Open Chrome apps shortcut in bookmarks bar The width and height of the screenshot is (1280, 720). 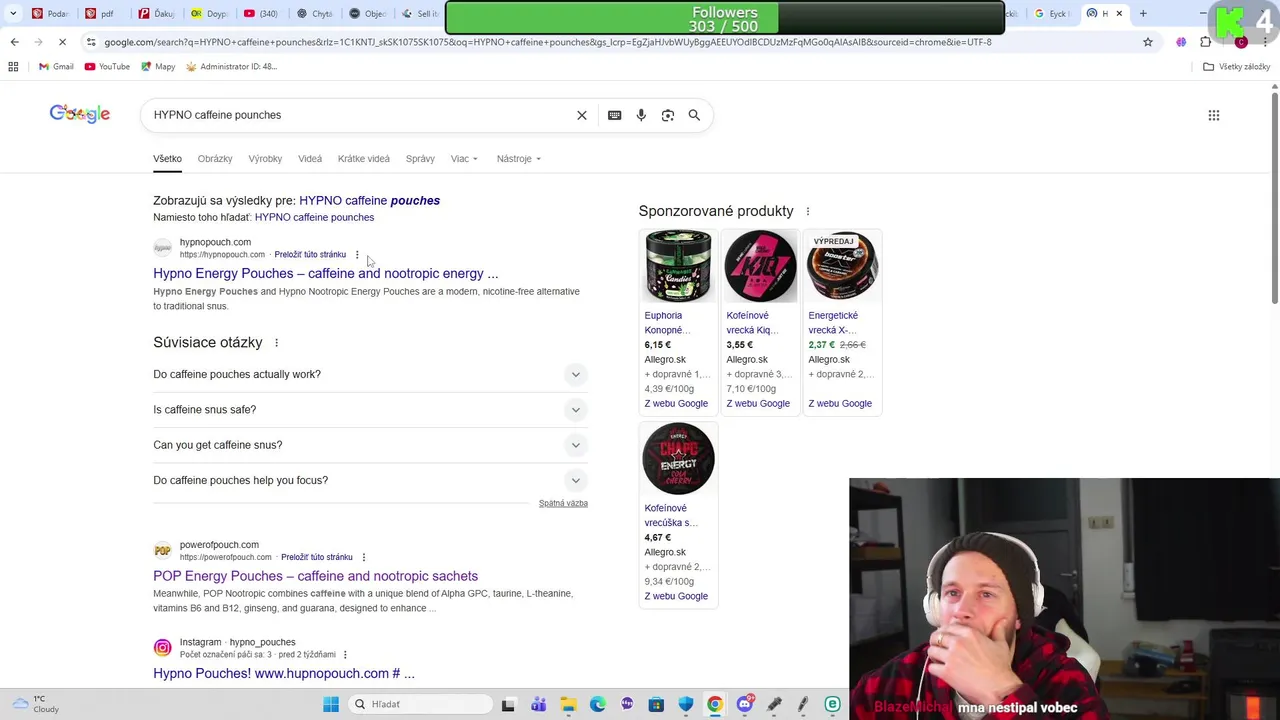pos(13,66)
